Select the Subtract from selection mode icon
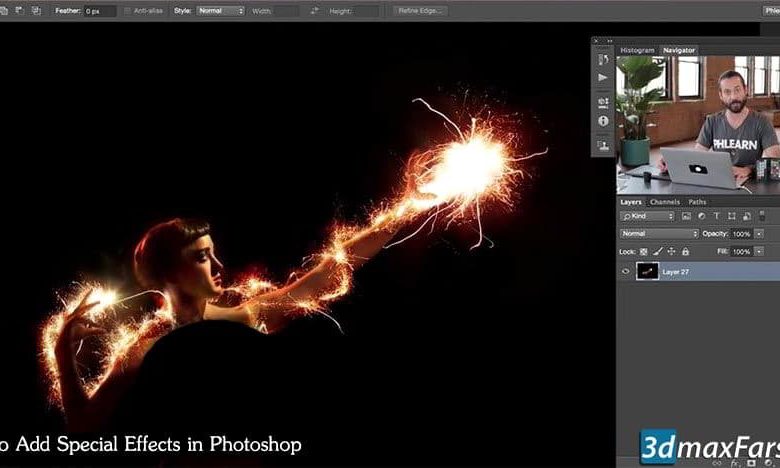 coord(20,10)
